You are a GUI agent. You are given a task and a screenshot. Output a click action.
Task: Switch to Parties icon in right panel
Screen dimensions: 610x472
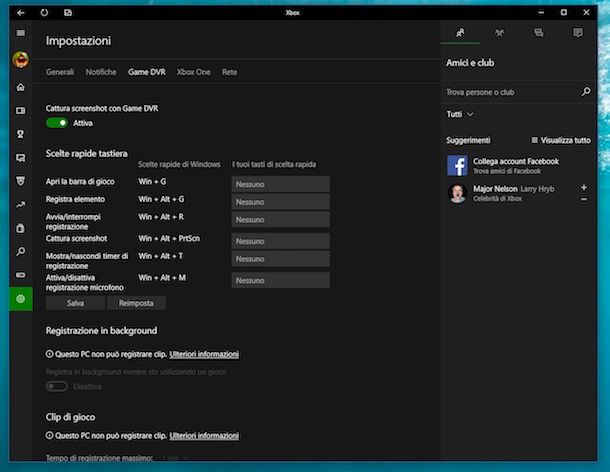click(x=499, y=33)
